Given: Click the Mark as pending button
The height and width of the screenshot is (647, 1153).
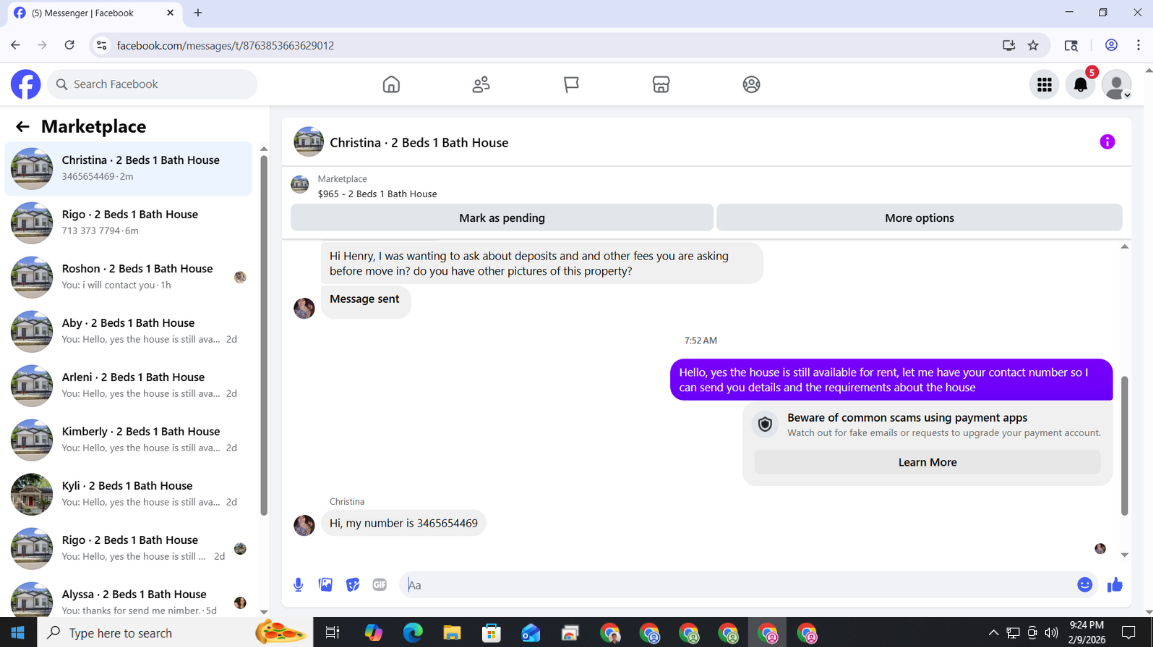Looking at the screenshot, I should click(502, 218).
